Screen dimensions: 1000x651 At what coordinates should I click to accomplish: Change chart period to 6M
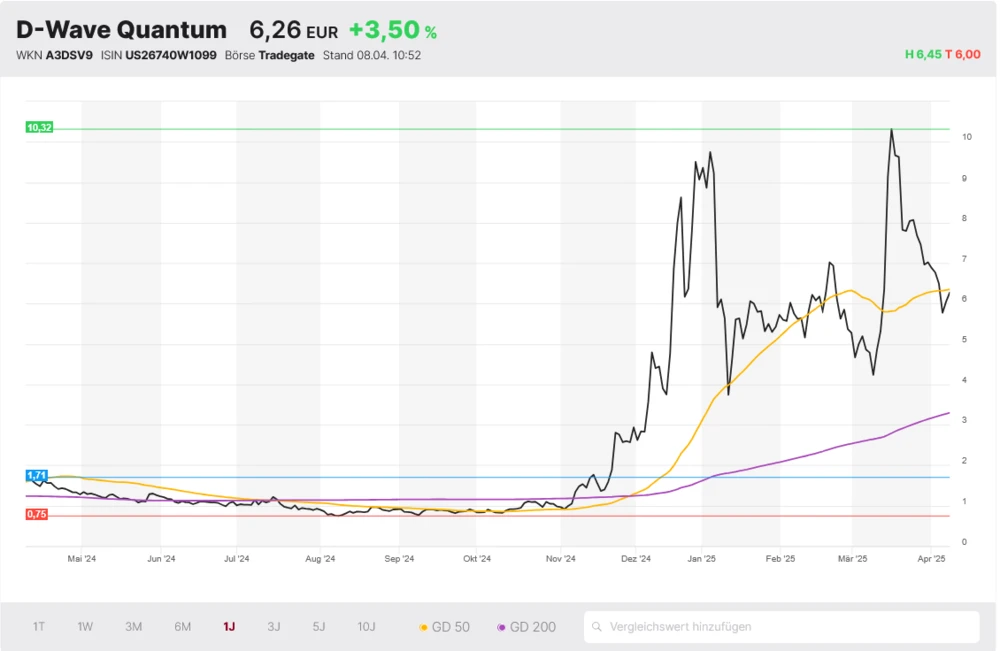(x=182, y=627)
